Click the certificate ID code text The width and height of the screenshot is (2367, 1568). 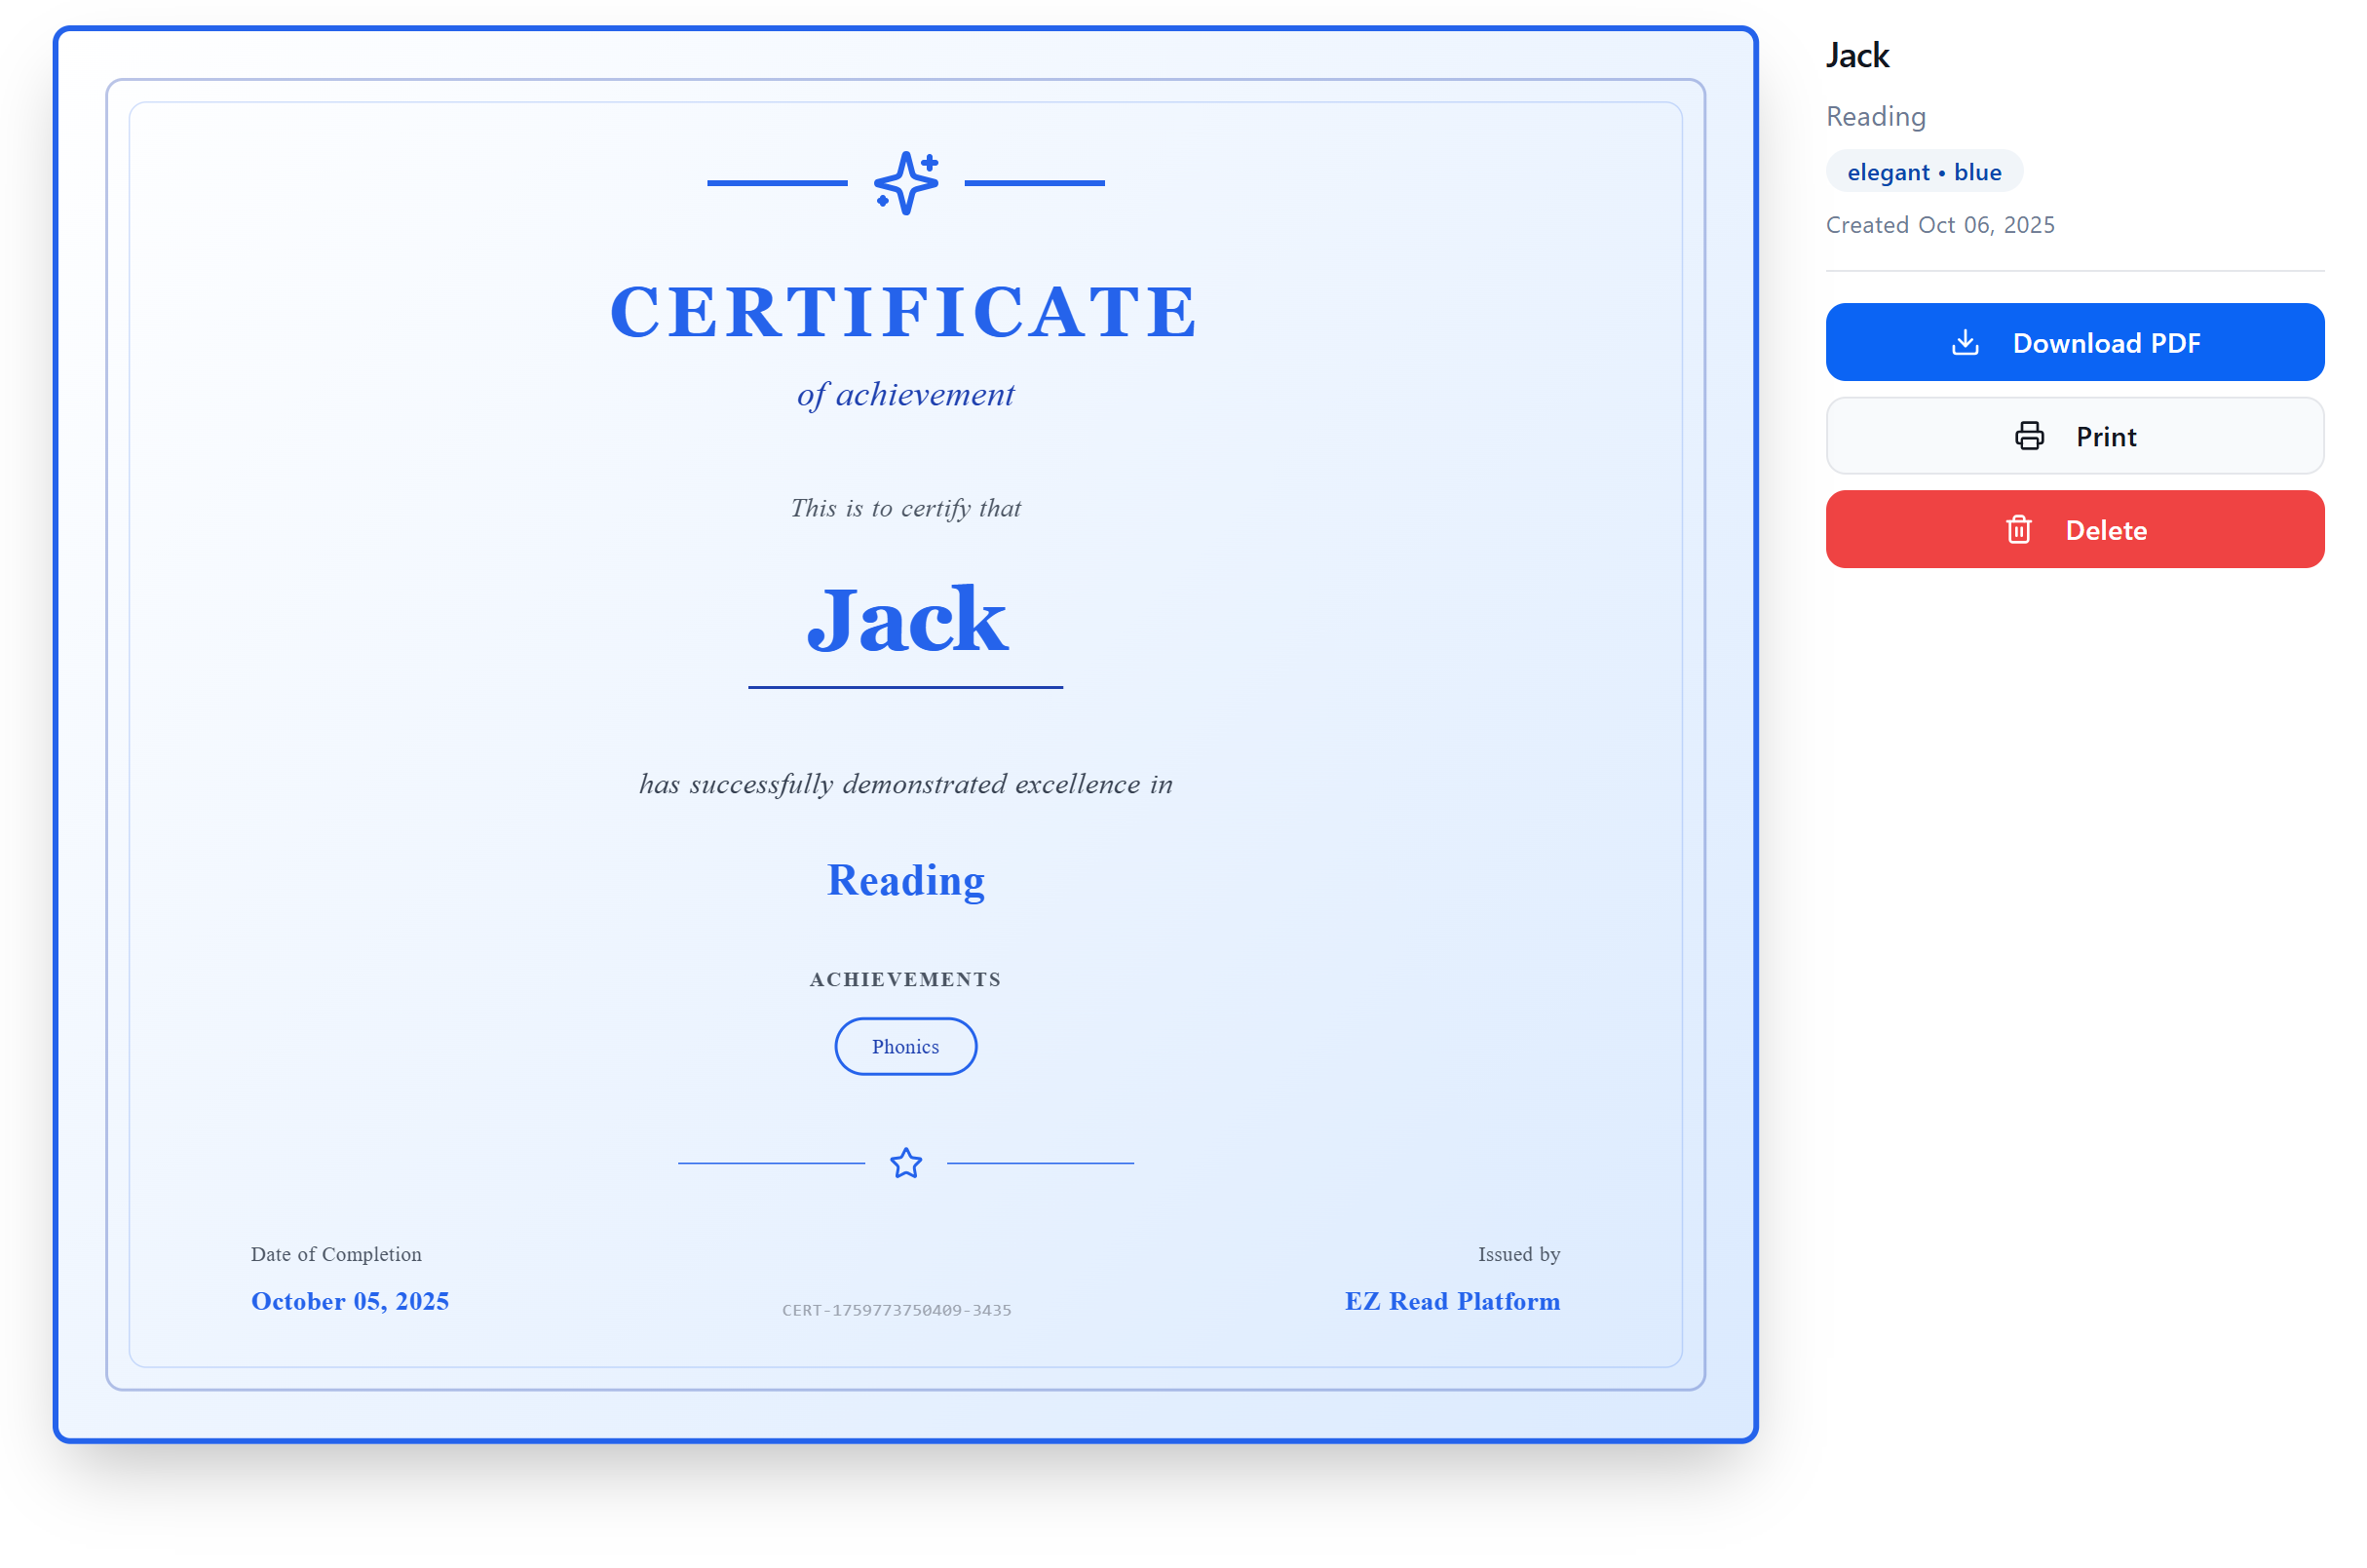click(896, 1310)
